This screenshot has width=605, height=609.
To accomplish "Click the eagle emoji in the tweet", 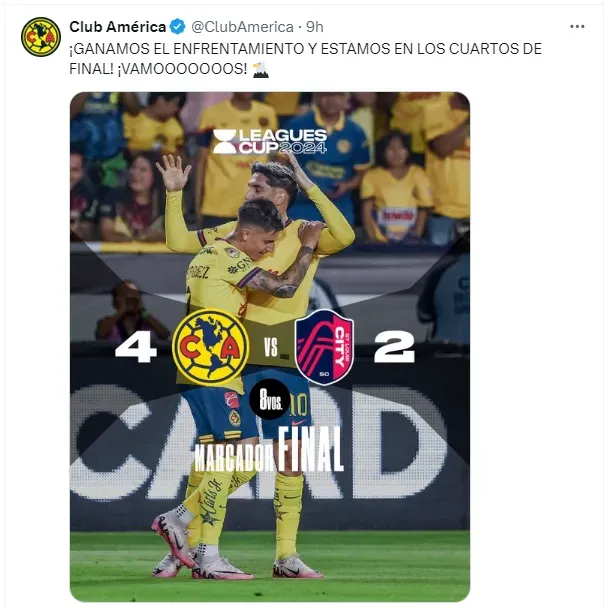I will (x=261, y=70).
